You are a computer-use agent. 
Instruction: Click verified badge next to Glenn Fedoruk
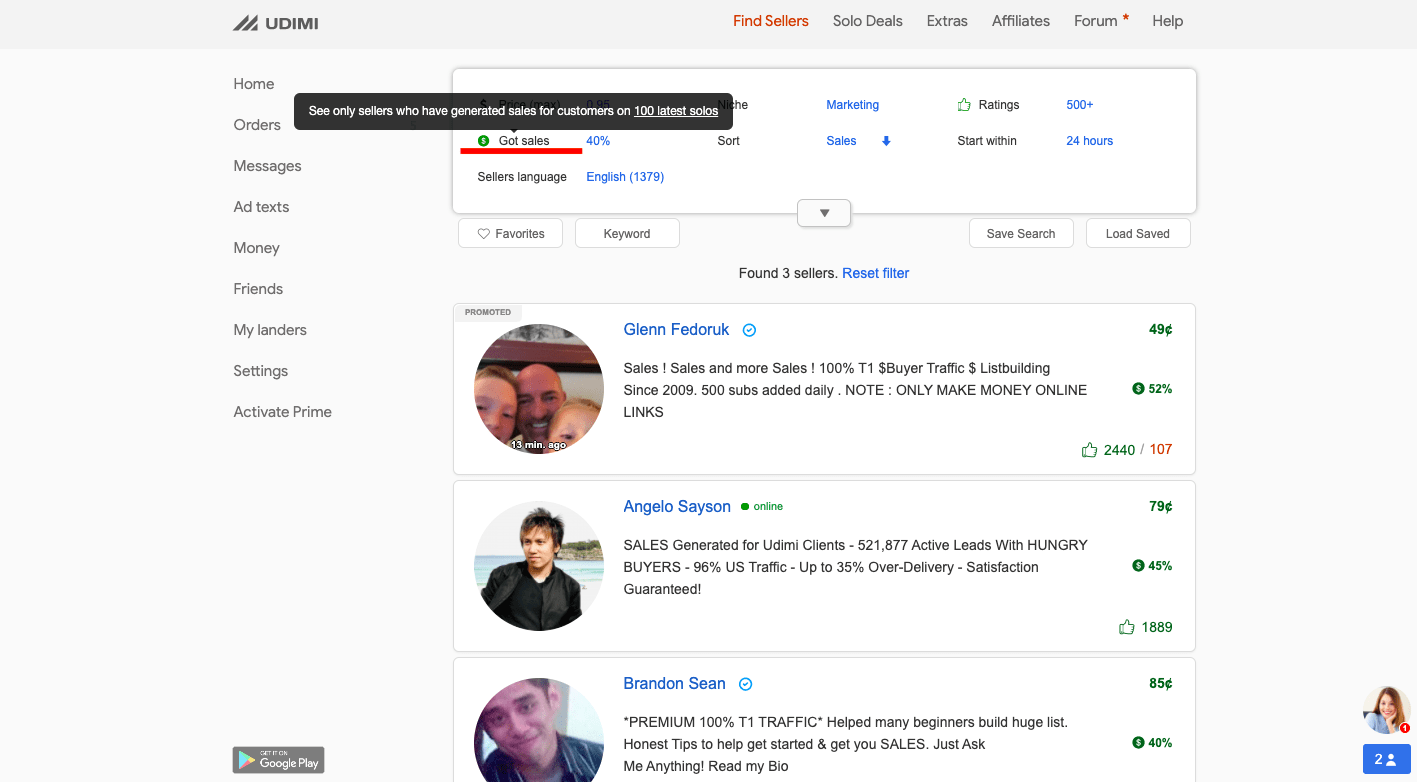749,330
